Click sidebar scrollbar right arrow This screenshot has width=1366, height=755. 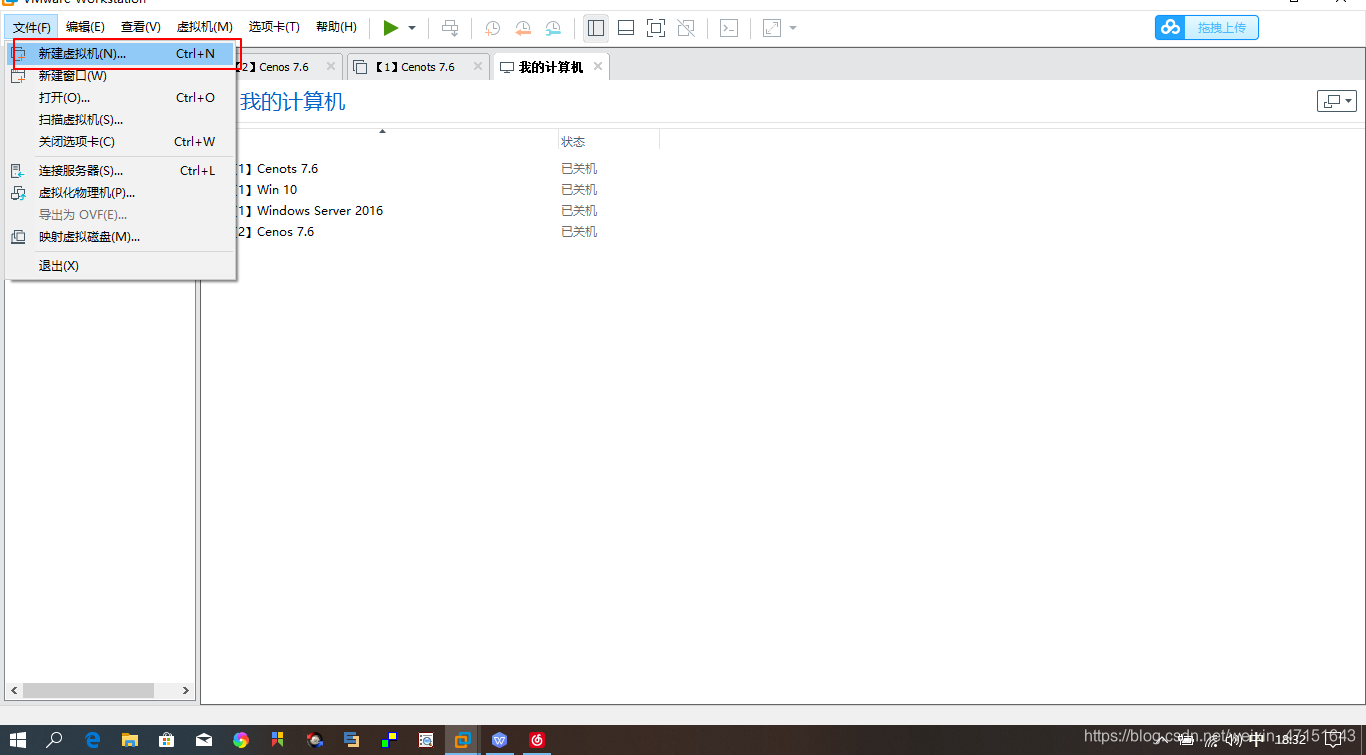point(186,690)
